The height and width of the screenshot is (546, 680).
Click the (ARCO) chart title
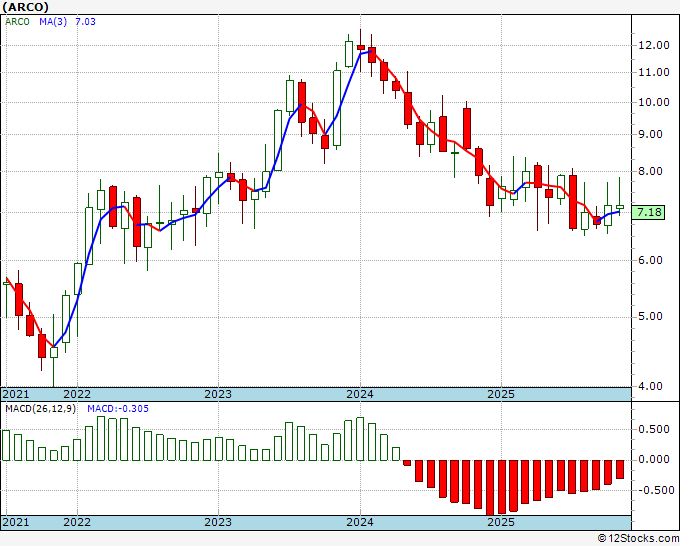(26, 7)
